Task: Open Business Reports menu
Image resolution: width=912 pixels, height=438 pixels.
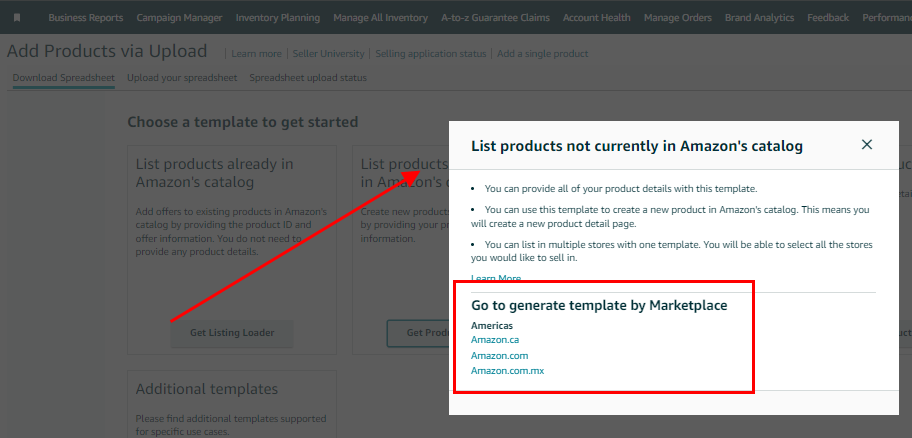Action: (x=86, y=17)
